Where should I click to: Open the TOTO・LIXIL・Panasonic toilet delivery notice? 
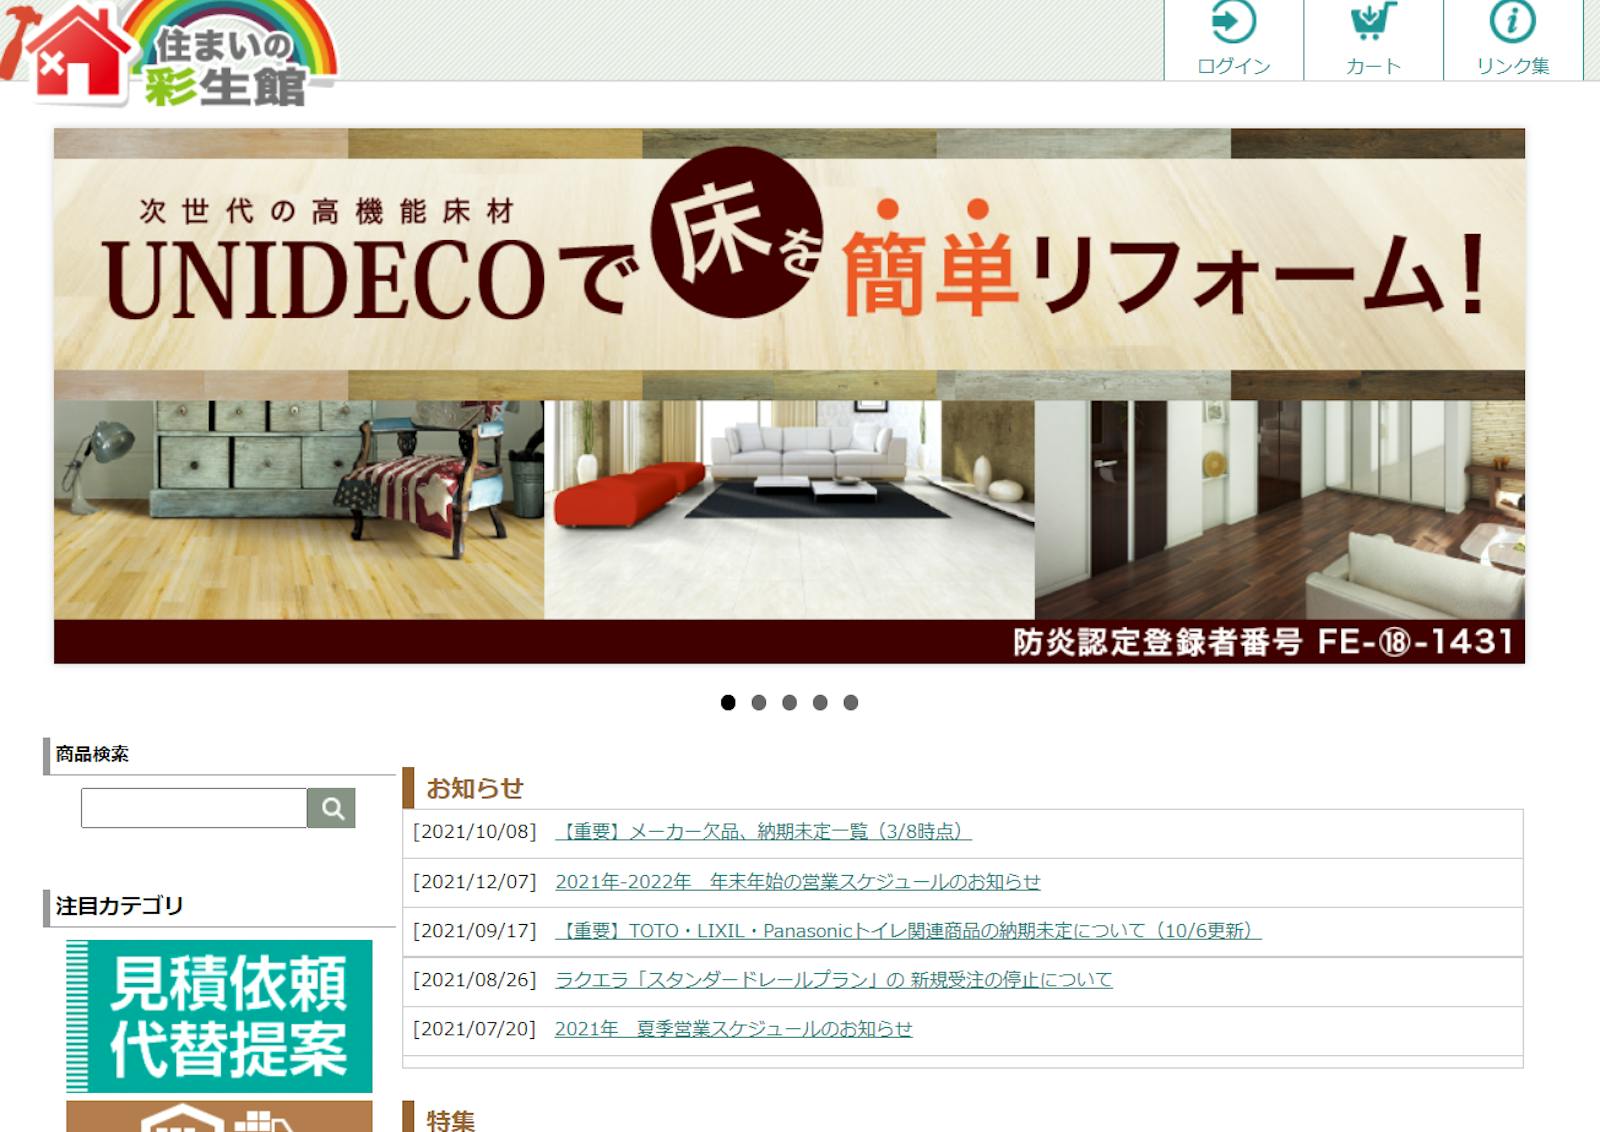pyautogui.click(x=908, y=931)
